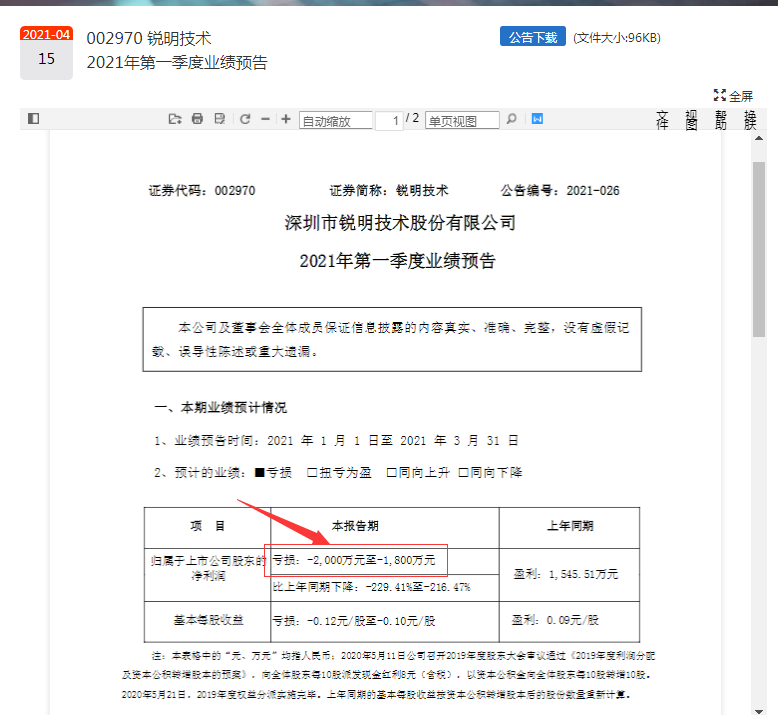Click the '基本每股收益' row label
778x715 pixels.
[x=208, y=620]
